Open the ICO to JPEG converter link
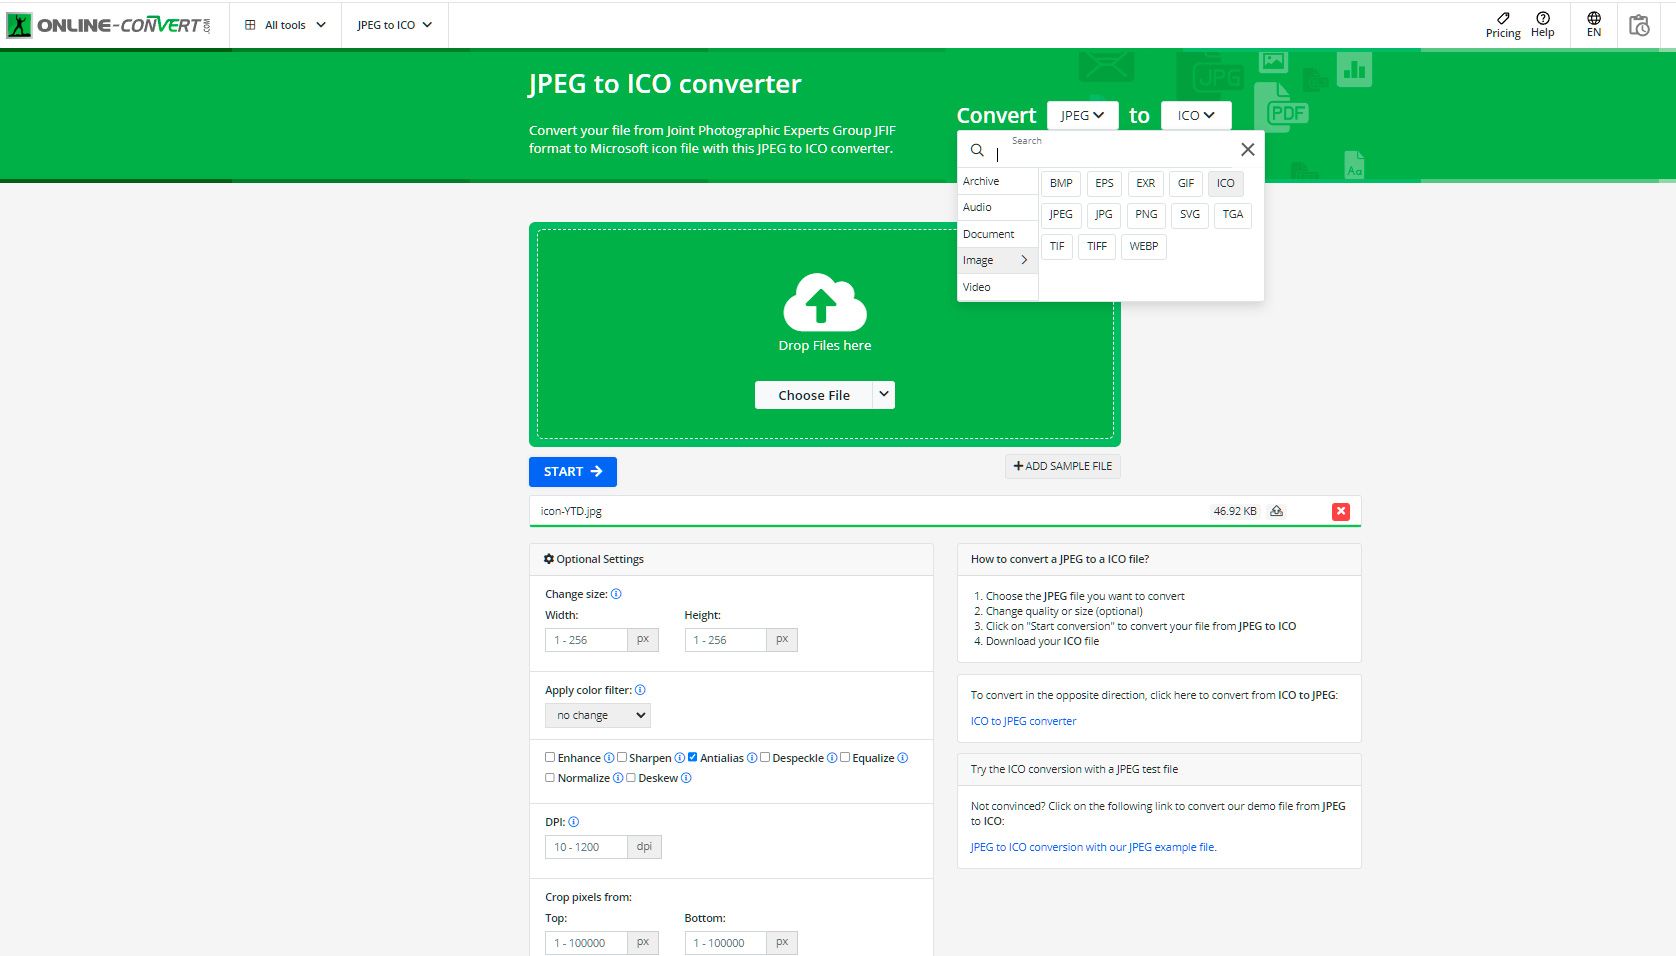 pos(1023,721)
